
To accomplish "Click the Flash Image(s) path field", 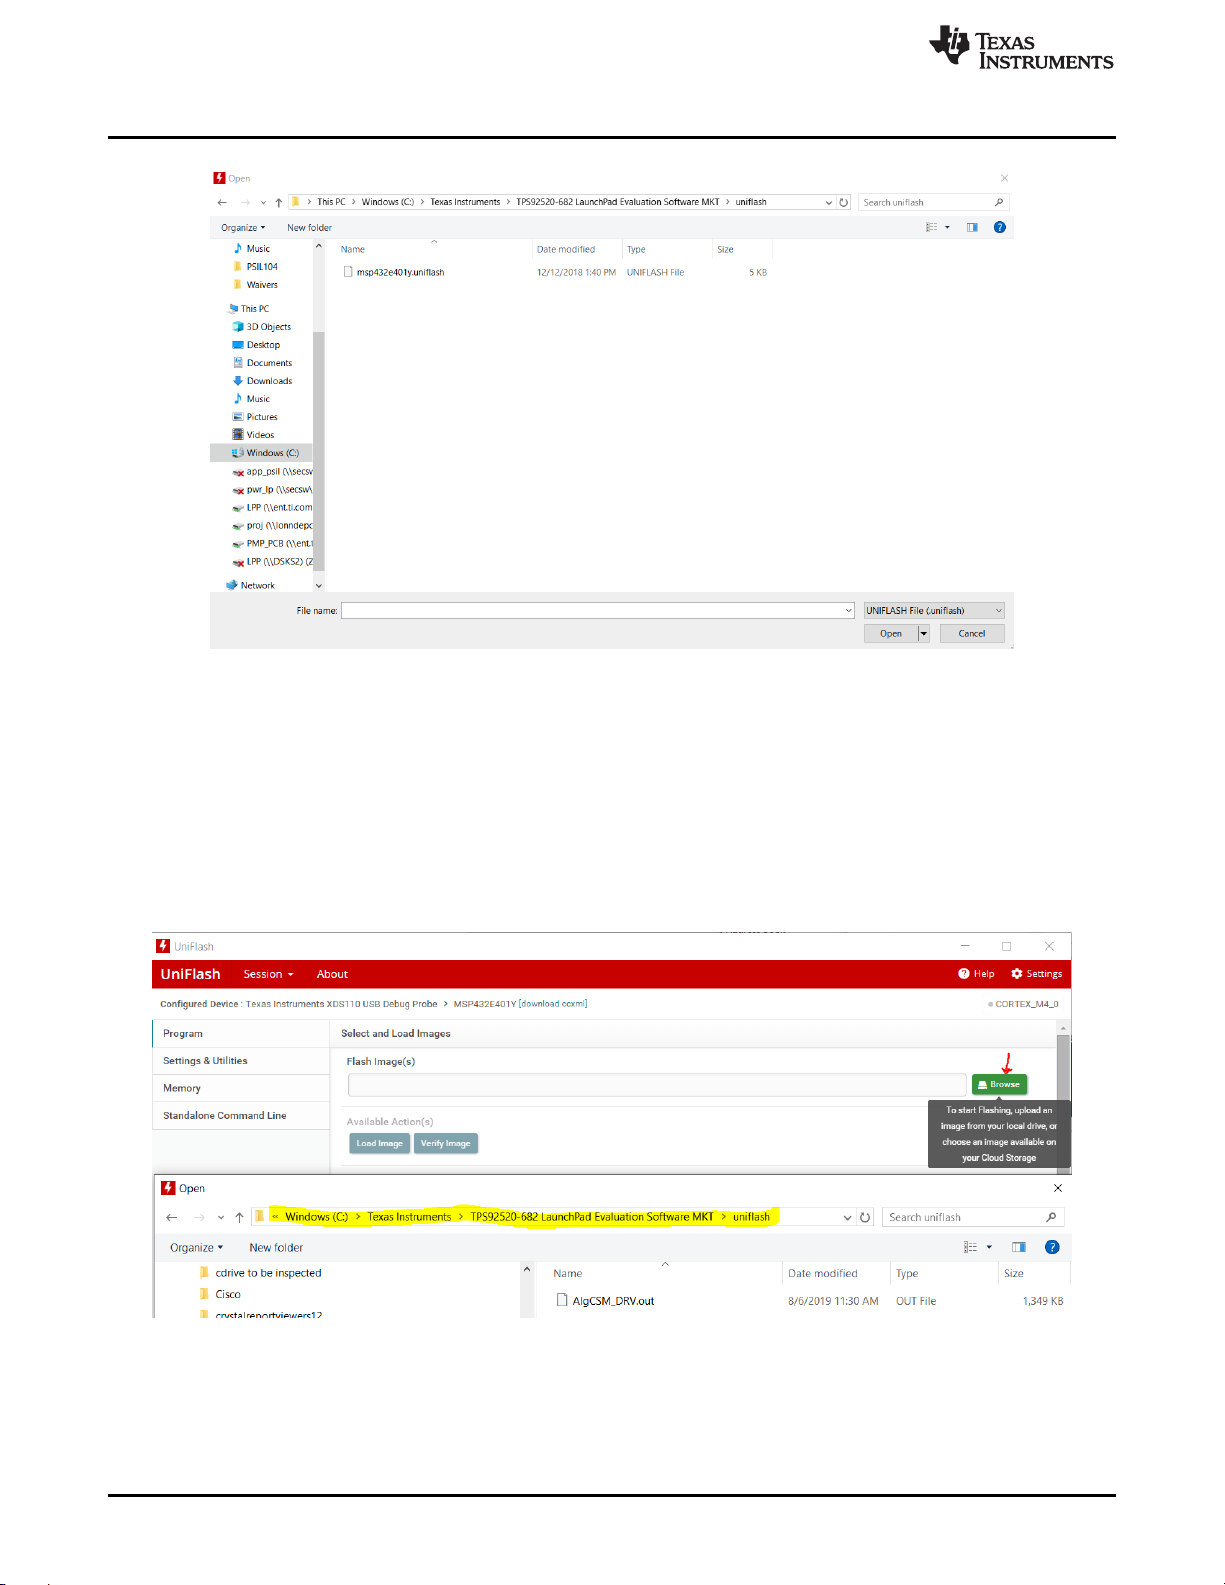I will coord(657,1084).
